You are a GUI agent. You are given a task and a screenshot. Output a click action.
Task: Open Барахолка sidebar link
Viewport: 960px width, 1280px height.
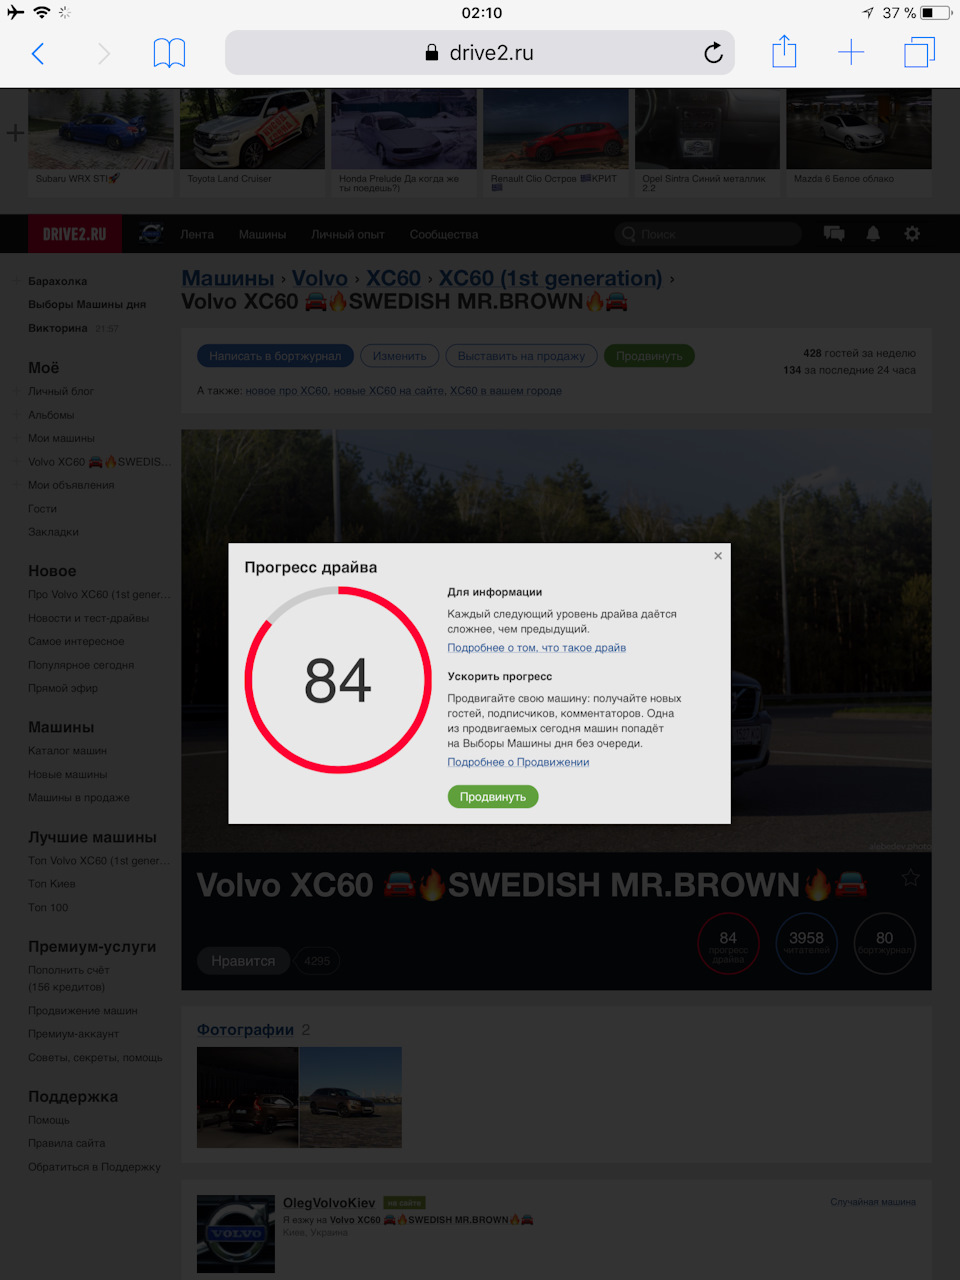coord(57,281)
